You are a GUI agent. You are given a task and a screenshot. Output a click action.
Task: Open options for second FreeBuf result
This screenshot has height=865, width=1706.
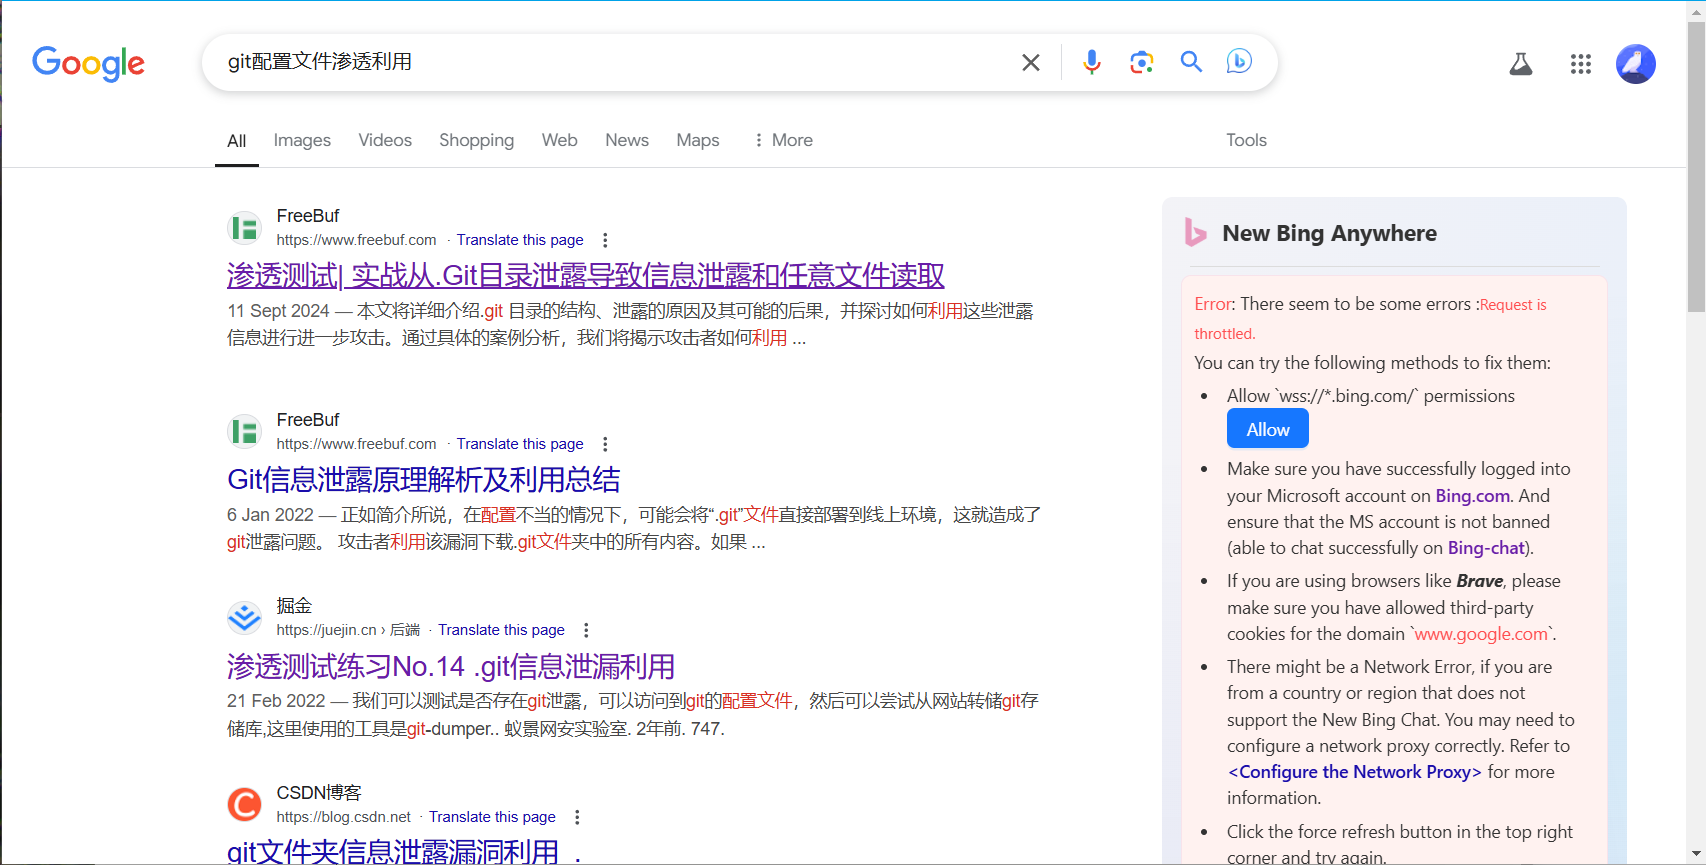(x=605, y=444)
